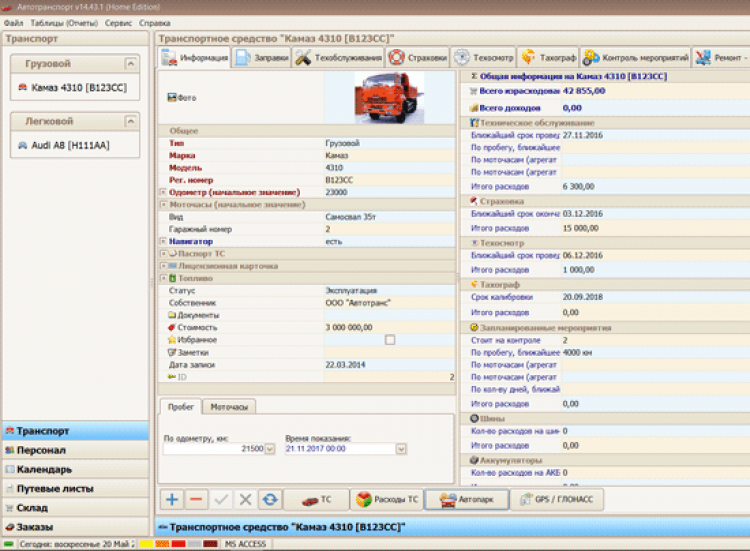Screen dimensions: 750x551
Task: Open the Заказы navigation section
Action: pyautogui.click(x=76, y=527)
